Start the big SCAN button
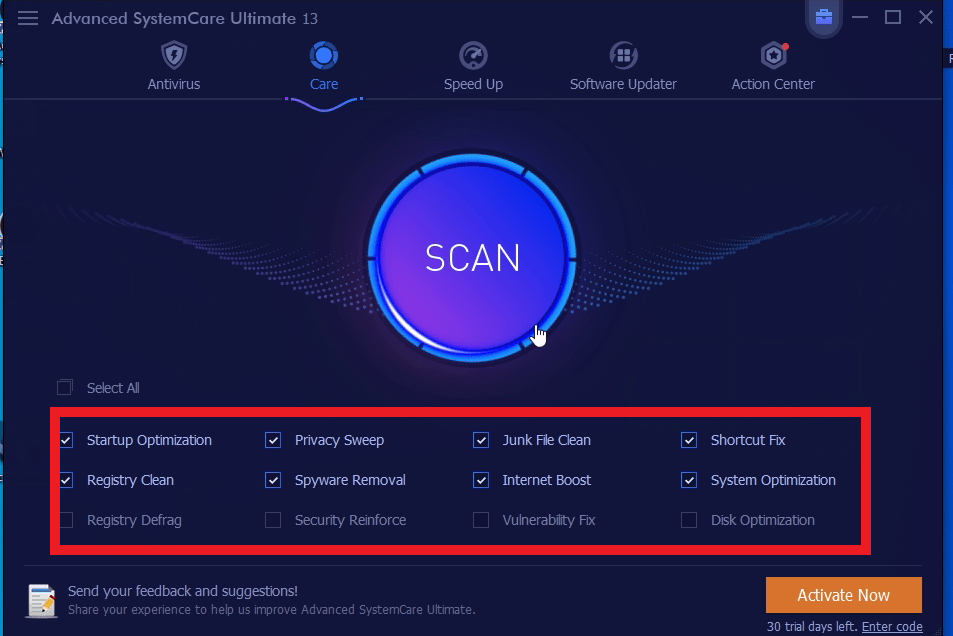 point(472,258)
